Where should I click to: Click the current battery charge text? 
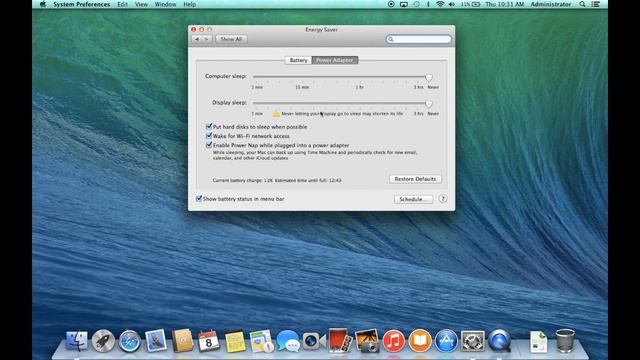[x=277, y=180]
